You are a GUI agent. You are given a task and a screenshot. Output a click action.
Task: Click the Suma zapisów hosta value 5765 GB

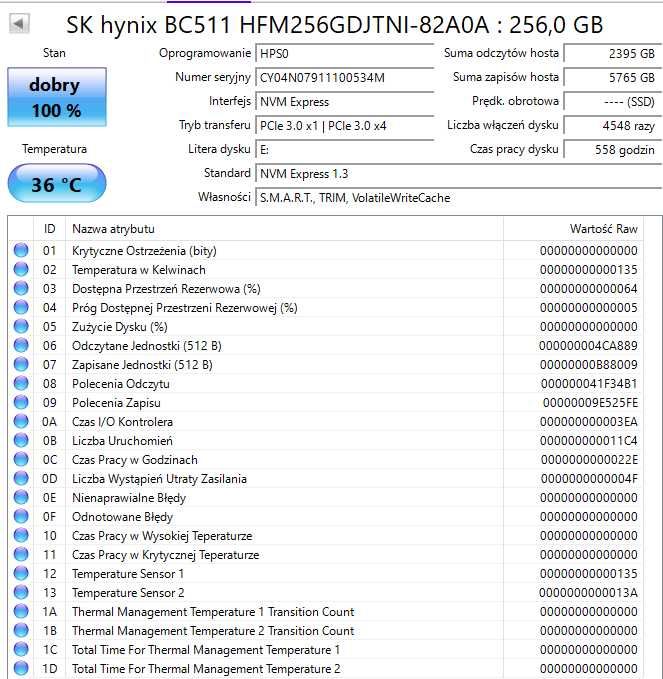pyautogui.click(x=612, y=78)
